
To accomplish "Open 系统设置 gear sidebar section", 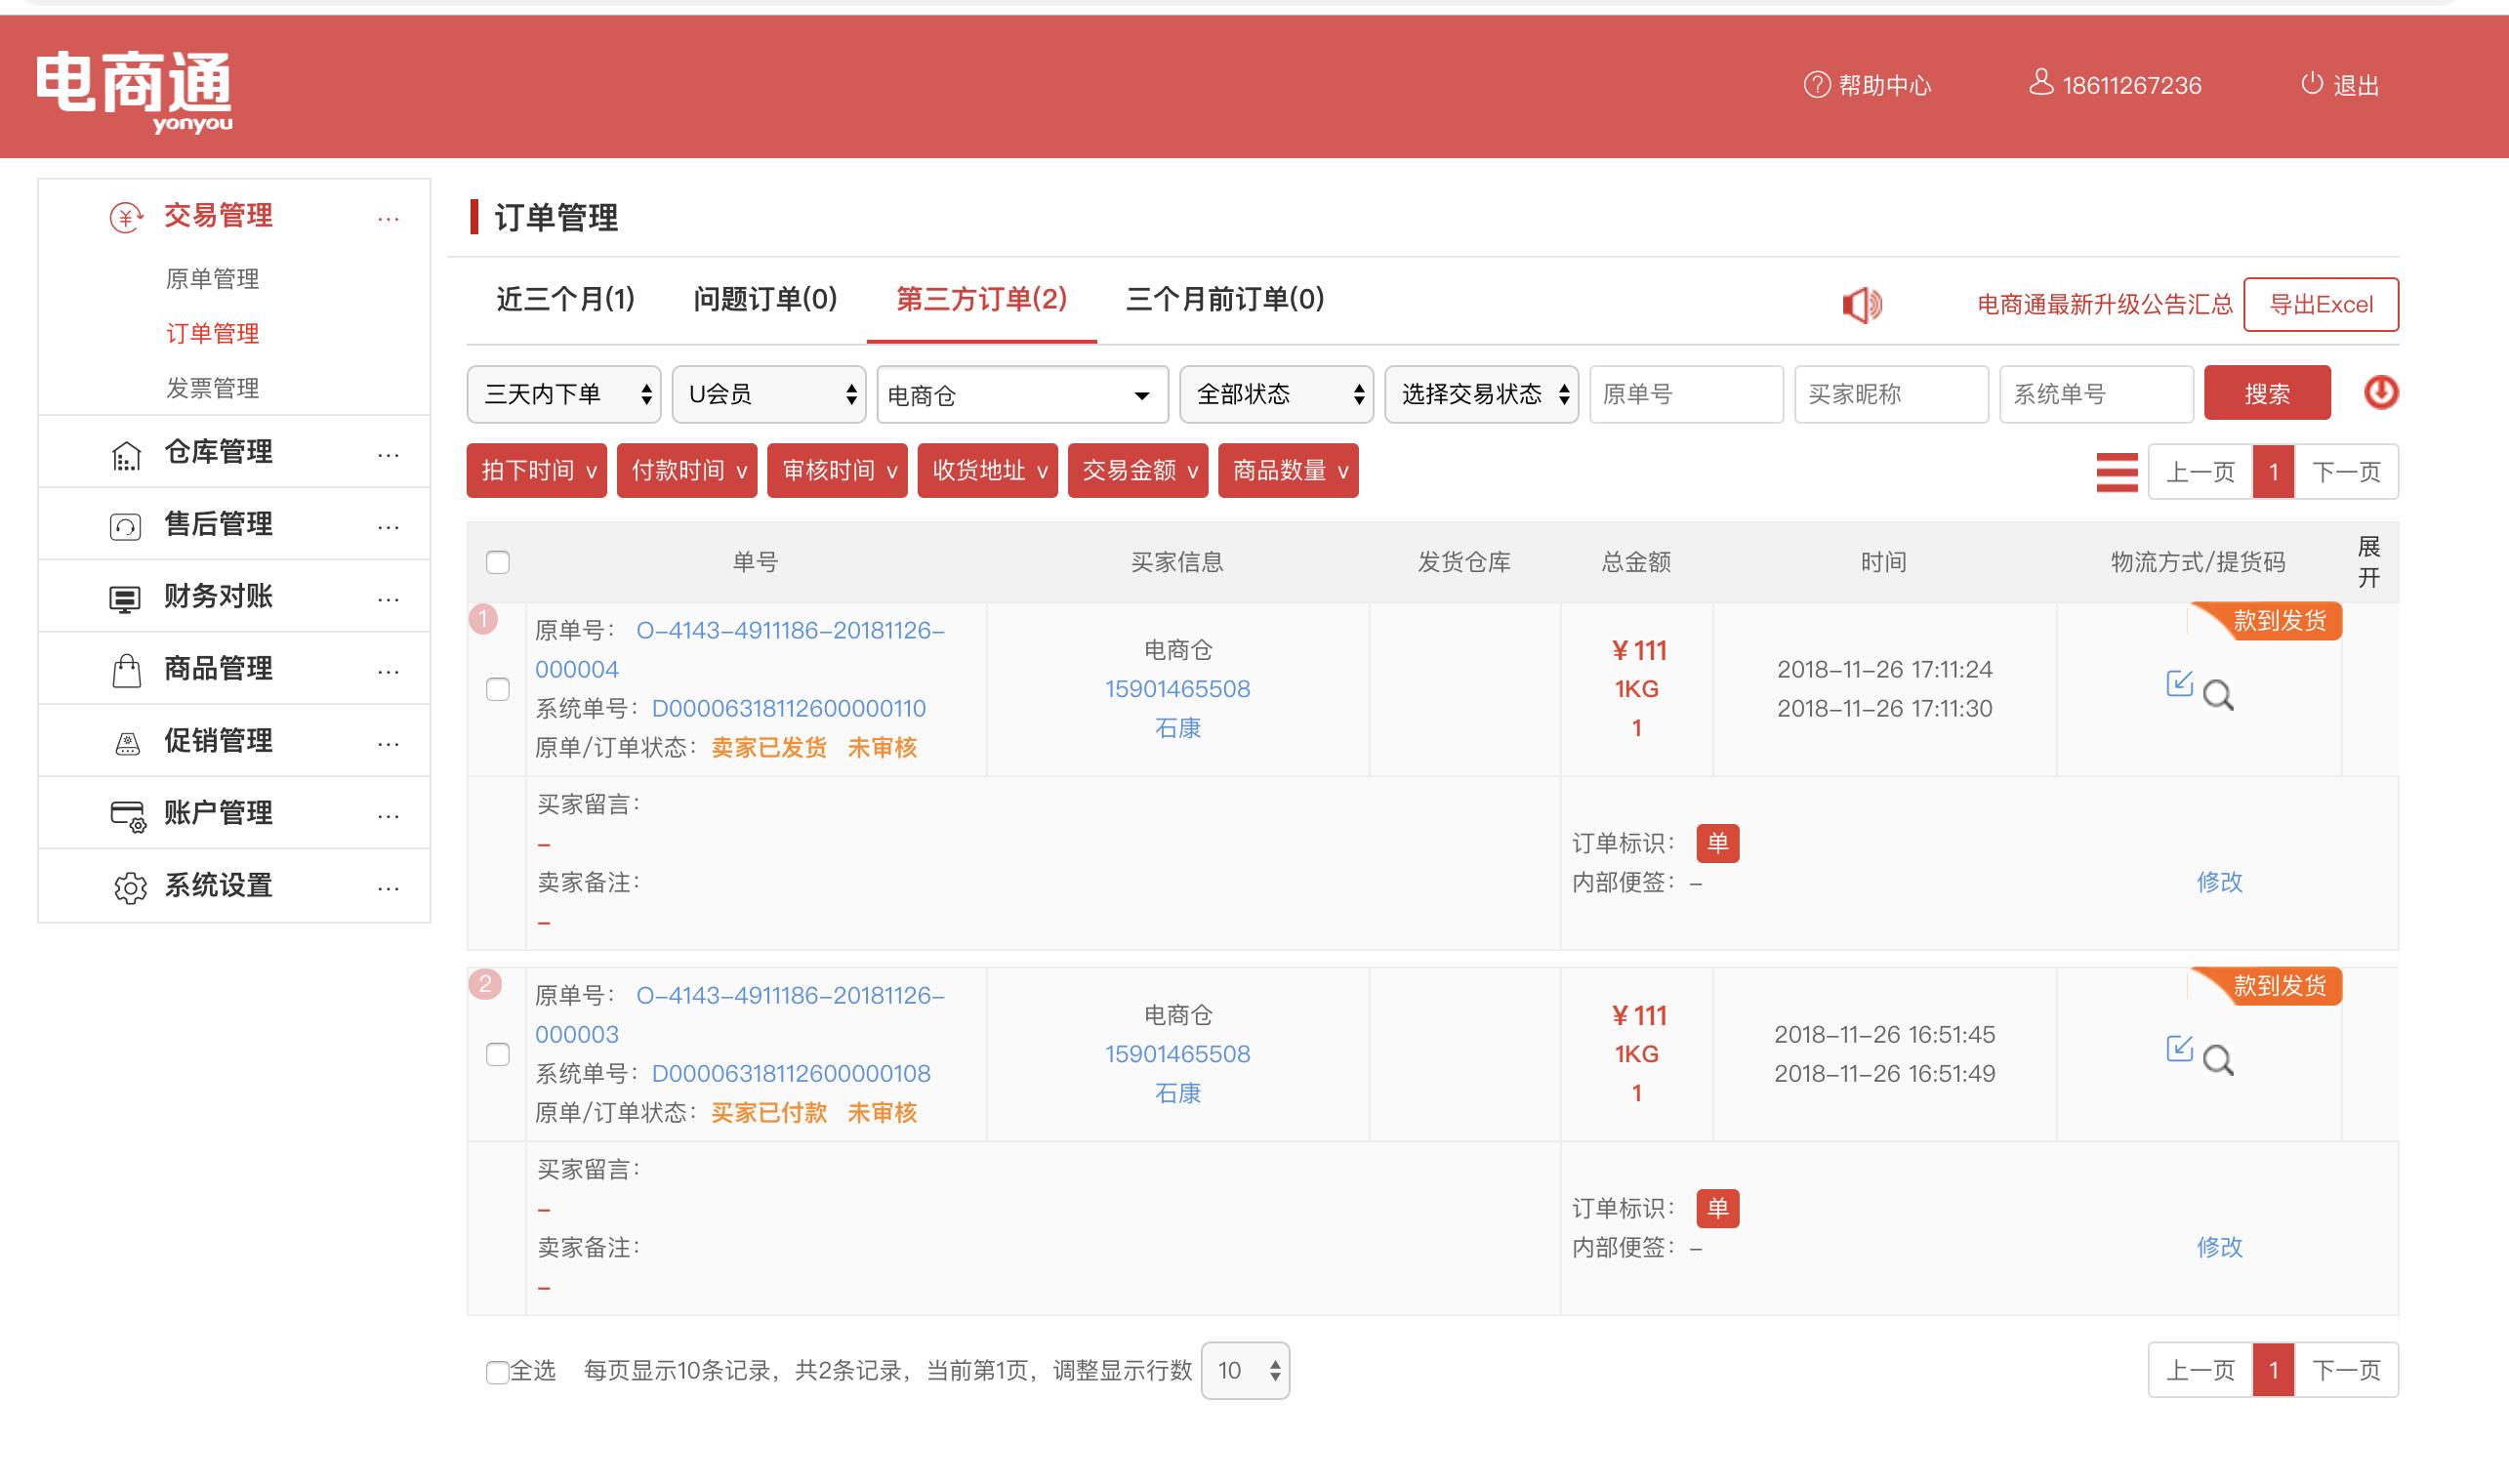I will coord(218,886).
